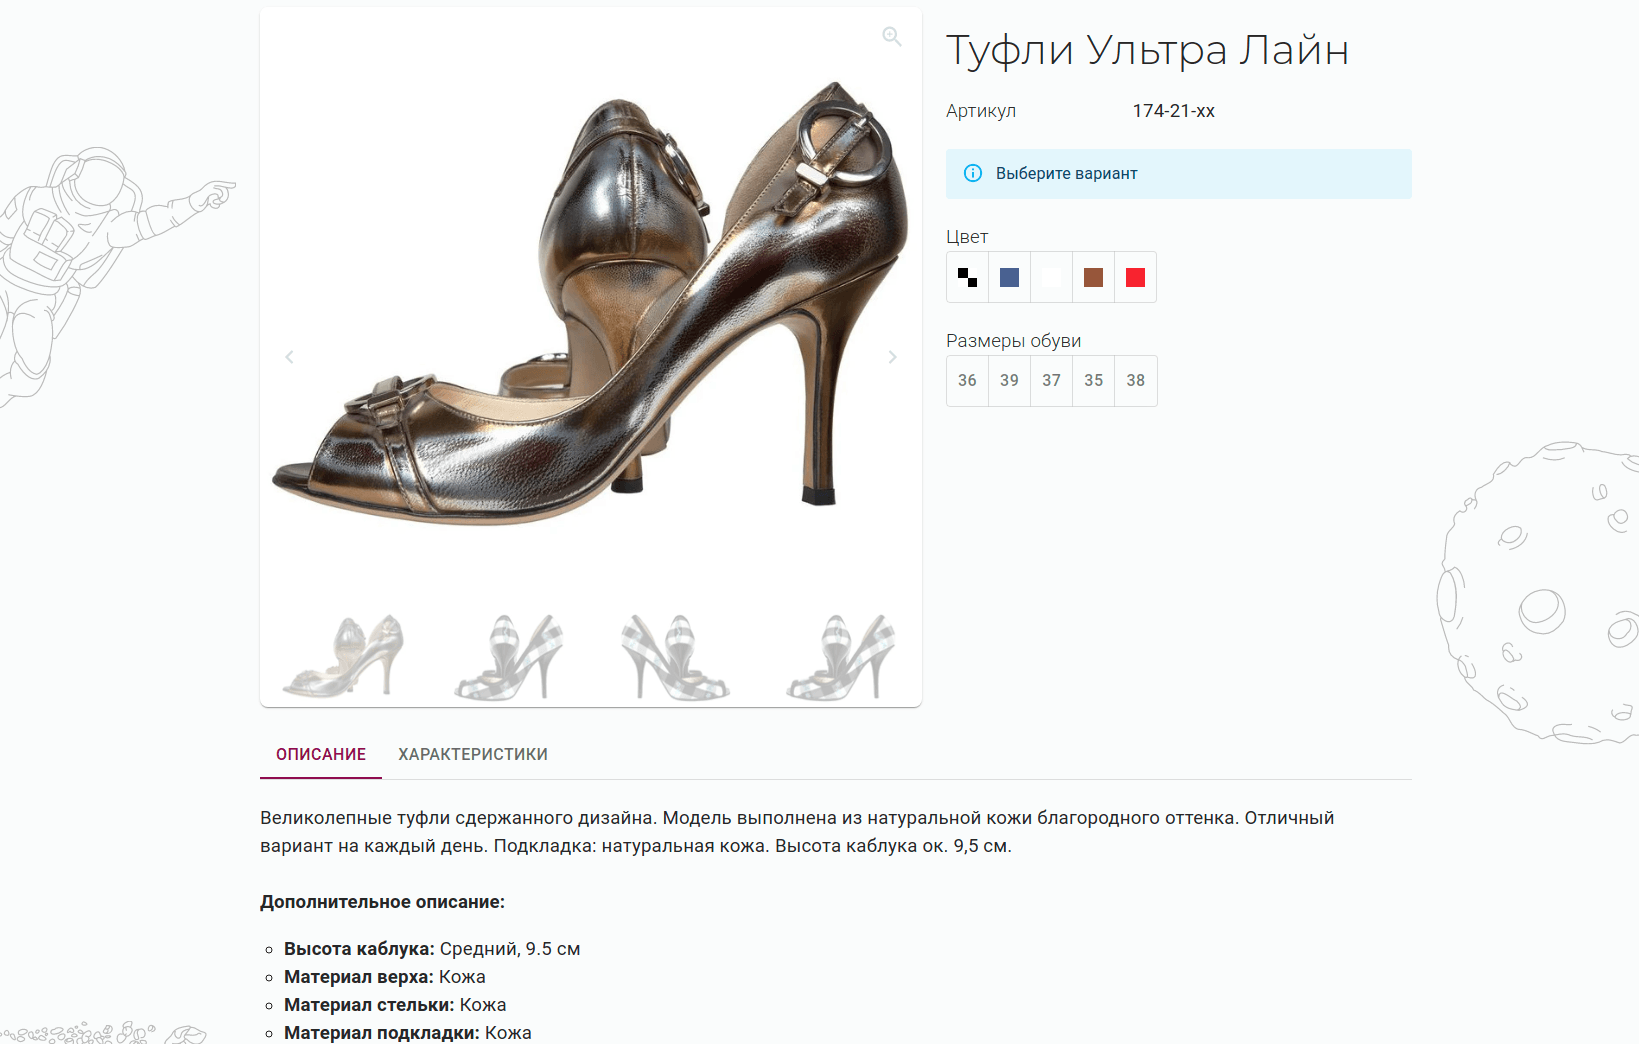
Task: Click the zoom magnifier icon on product image
Action: pyautogui.click(x=892, y=37)
